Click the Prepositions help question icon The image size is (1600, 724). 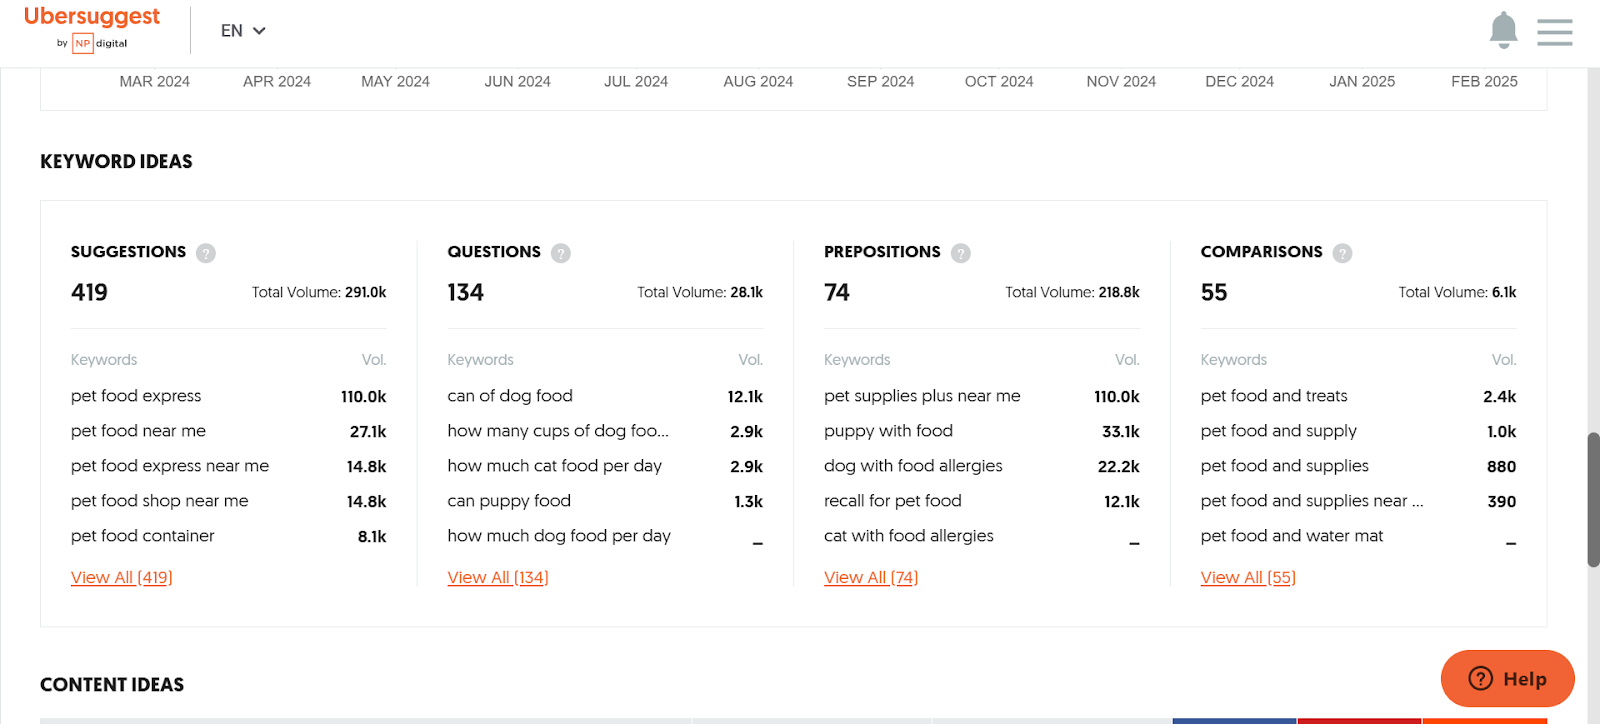click(961, 253)
